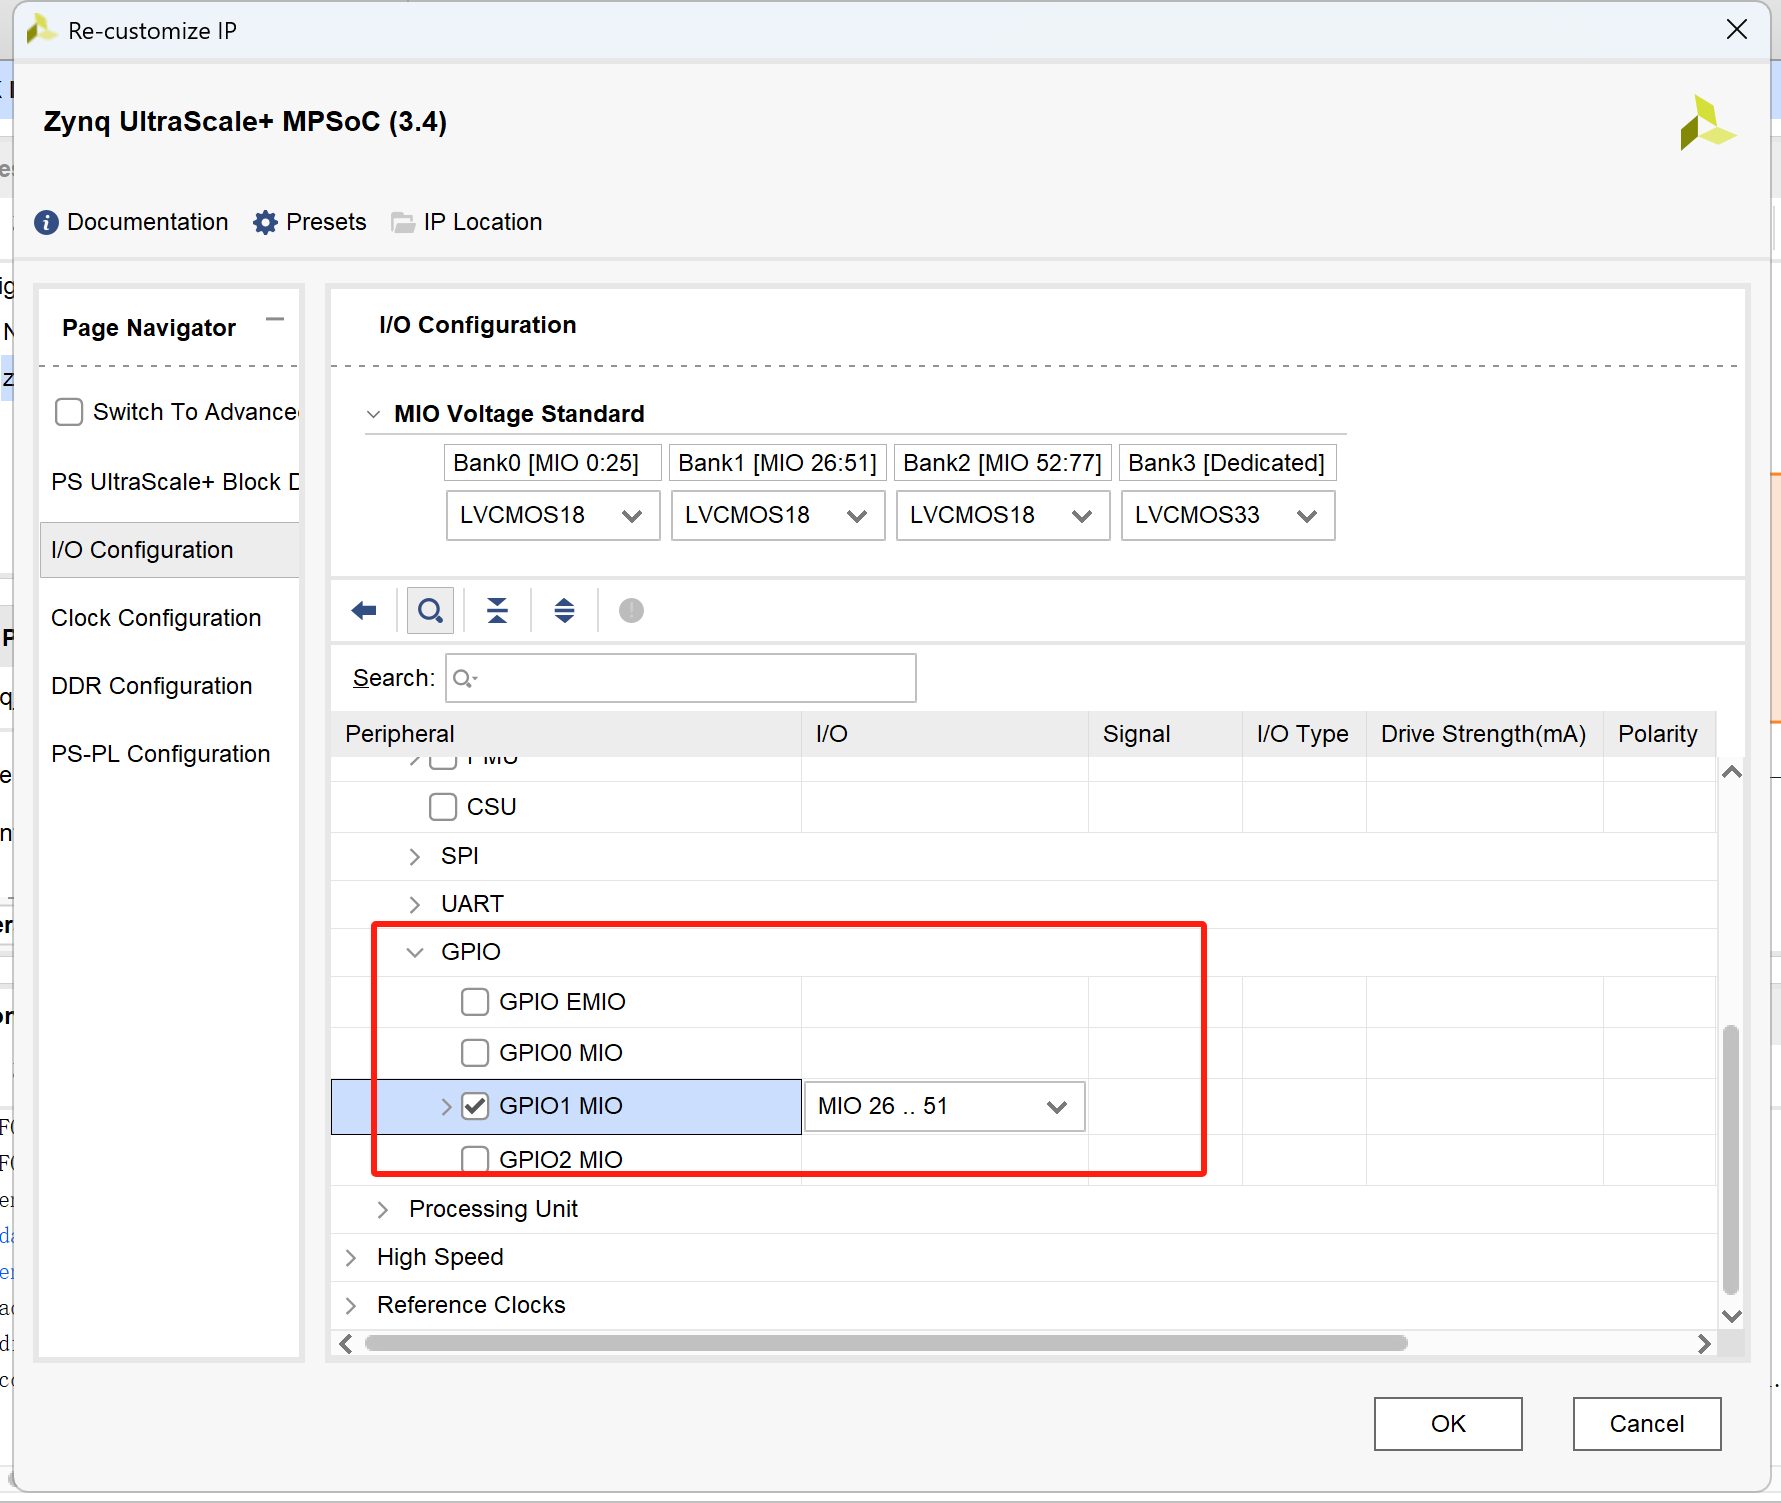The width and height of the screenshot is (1781, 1503).
Task: Switch to PS-PL Configuration page
Action: tap(170, 754)
